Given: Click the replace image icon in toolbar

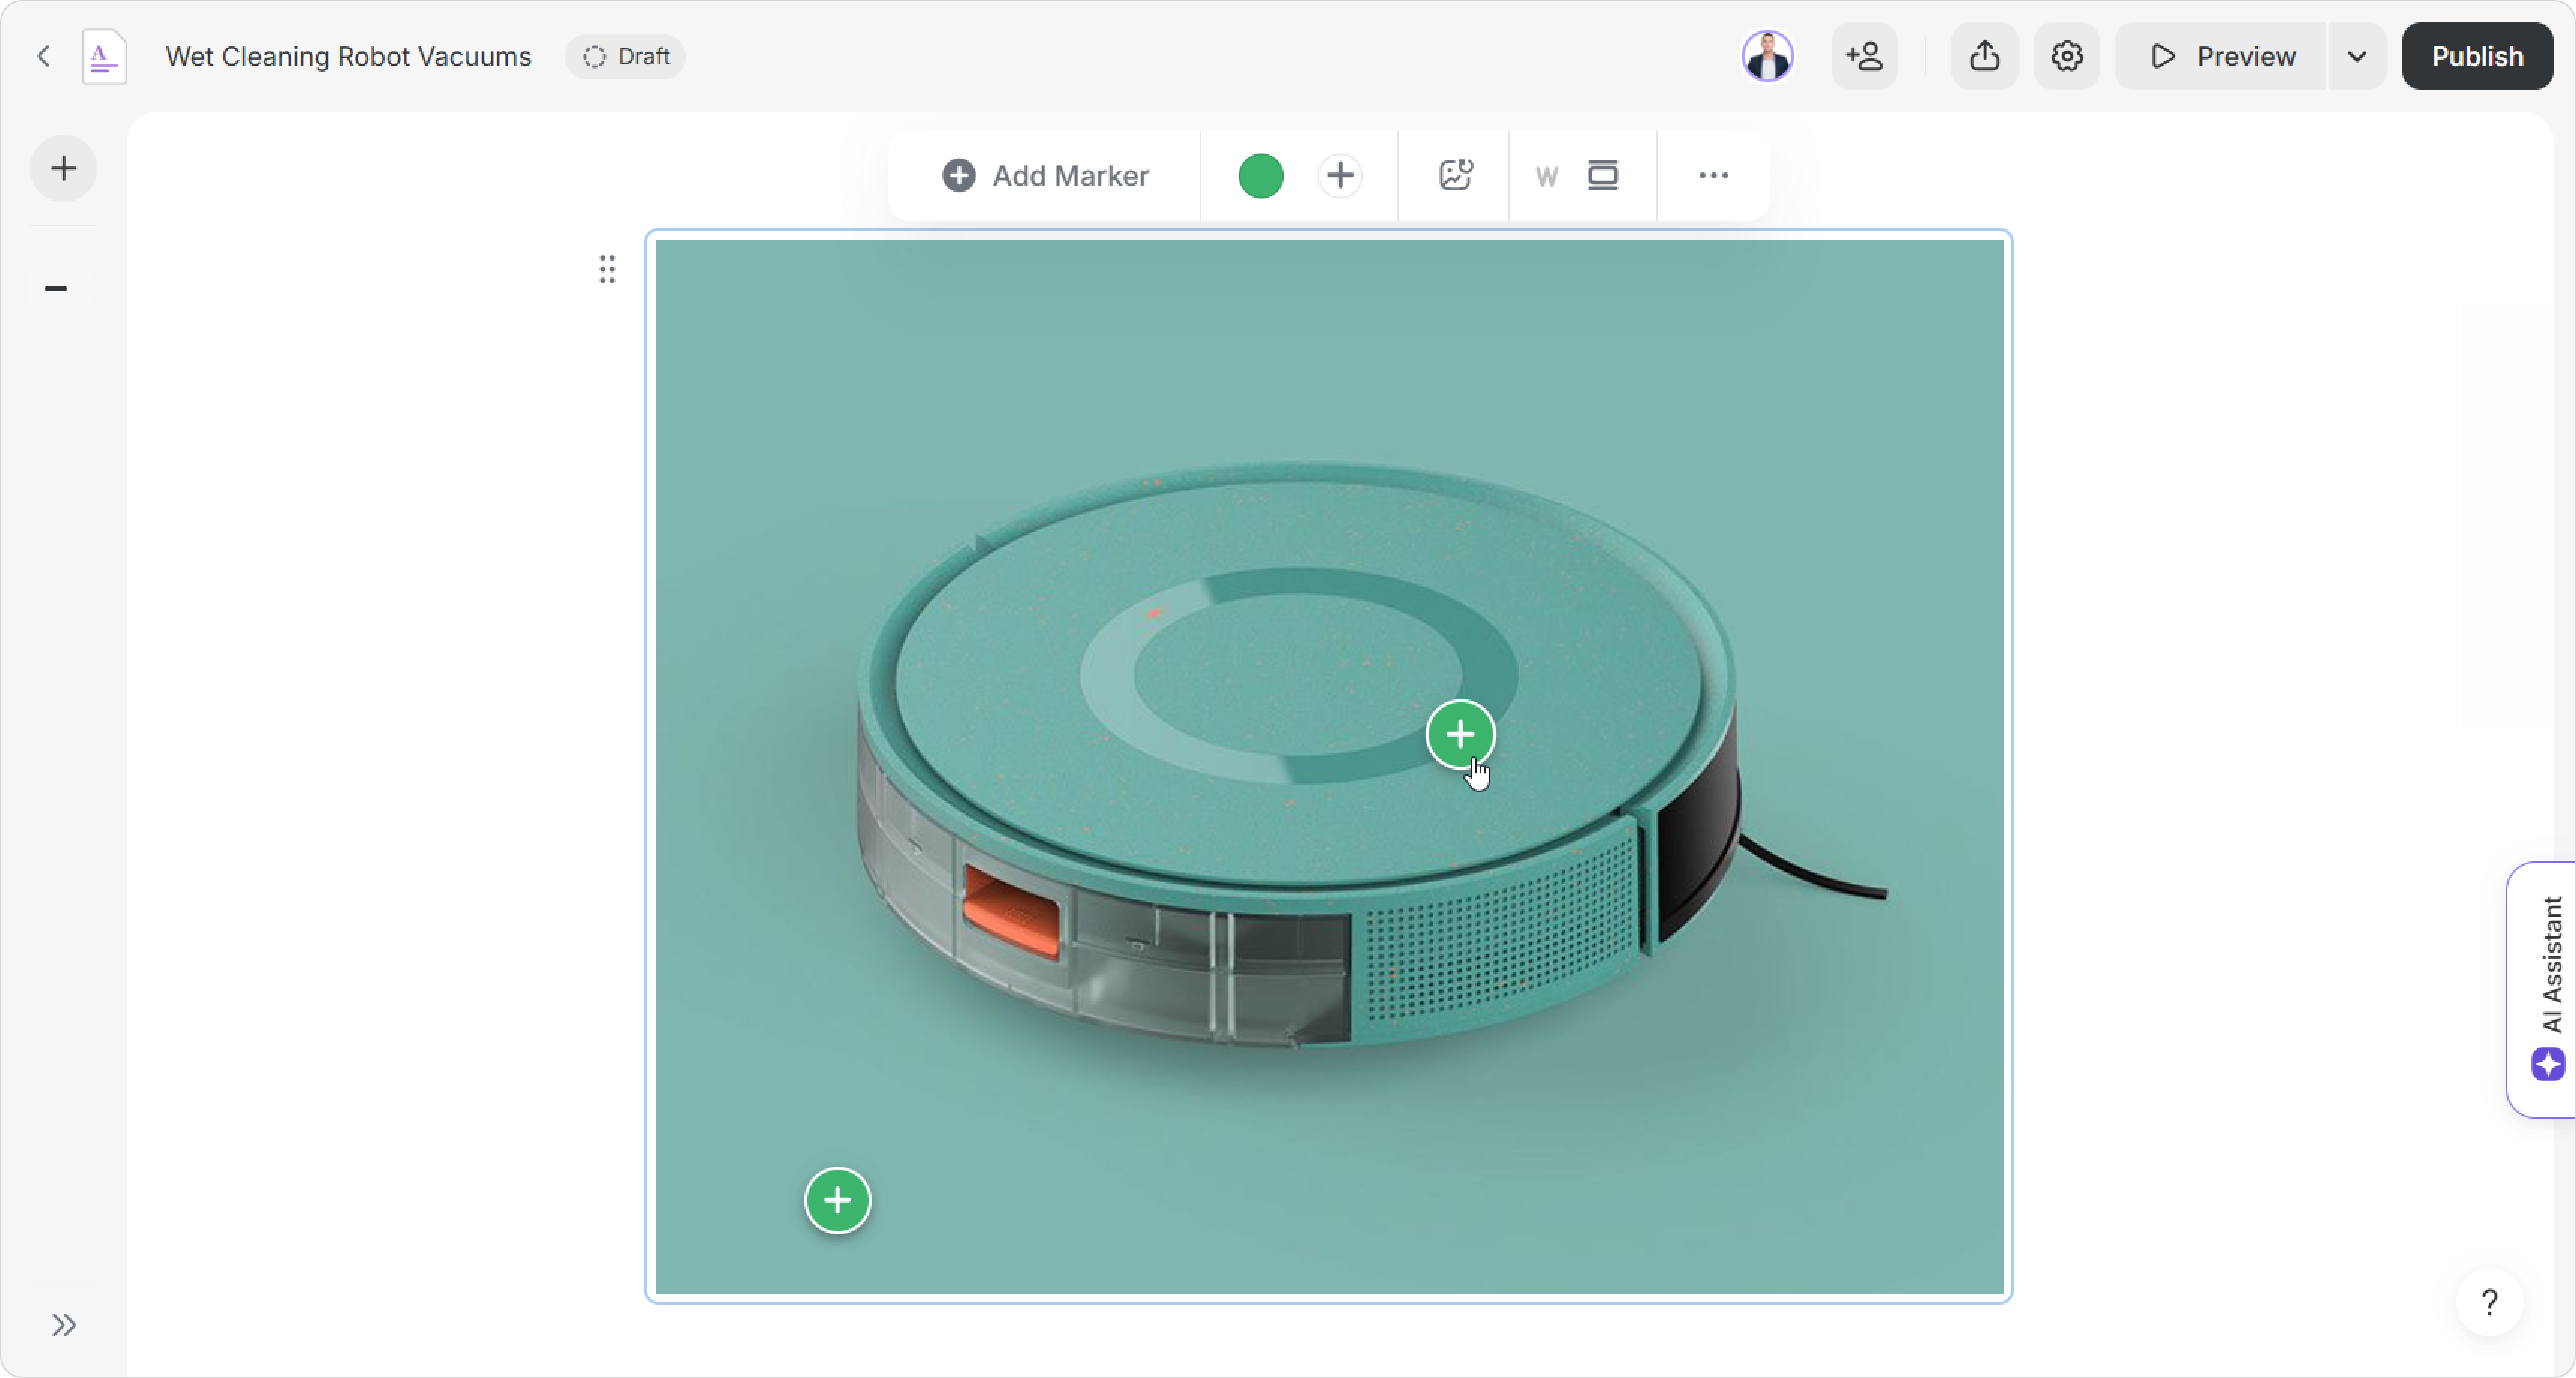Looking at the screenshot, I should [1455, 176].
